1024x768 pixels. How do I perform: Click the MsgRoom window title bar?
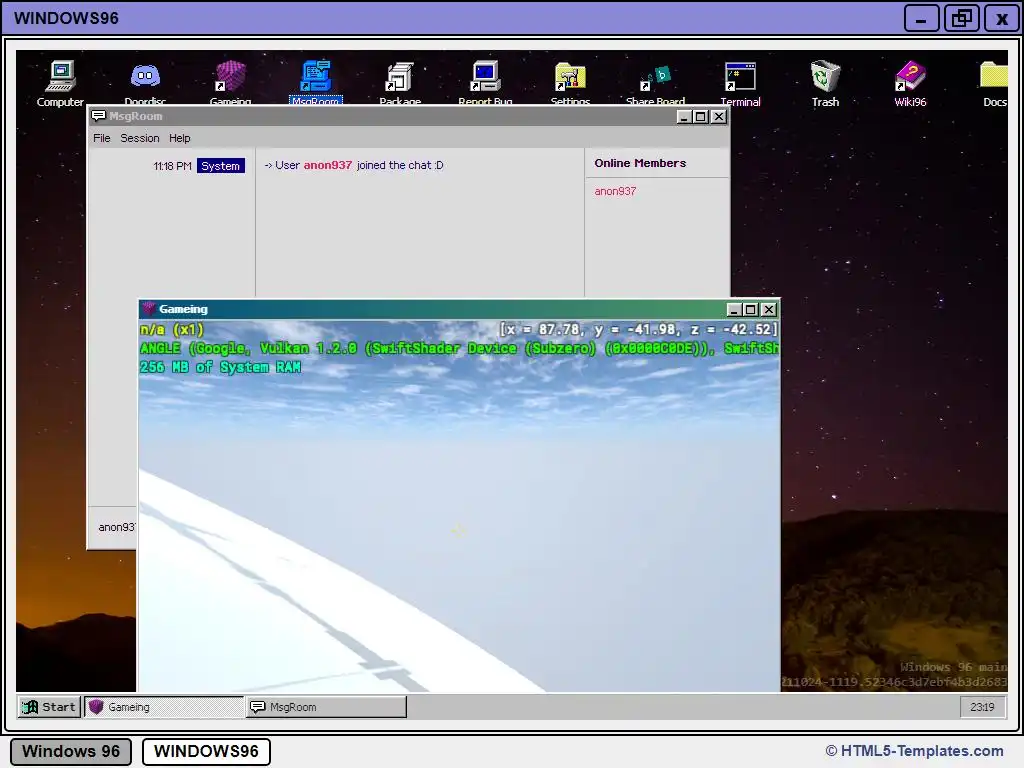coord(408,116)
